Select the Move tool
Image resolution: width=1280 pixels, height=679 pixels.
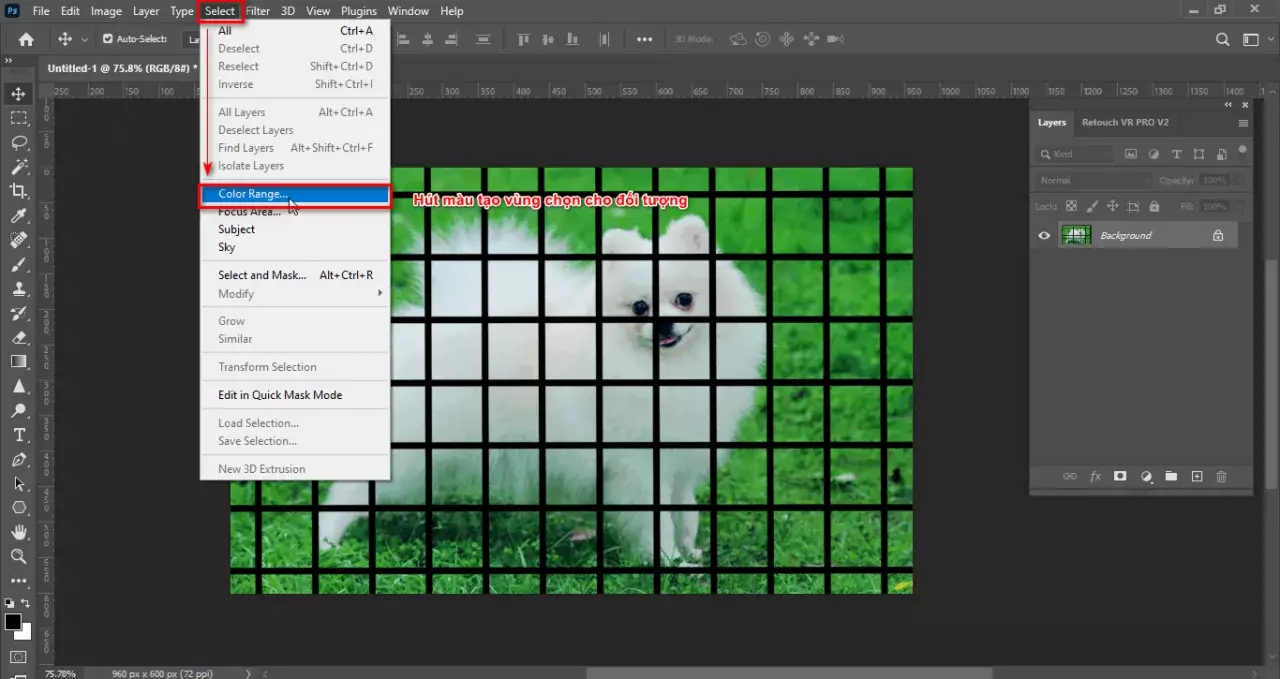click(18, 93)
